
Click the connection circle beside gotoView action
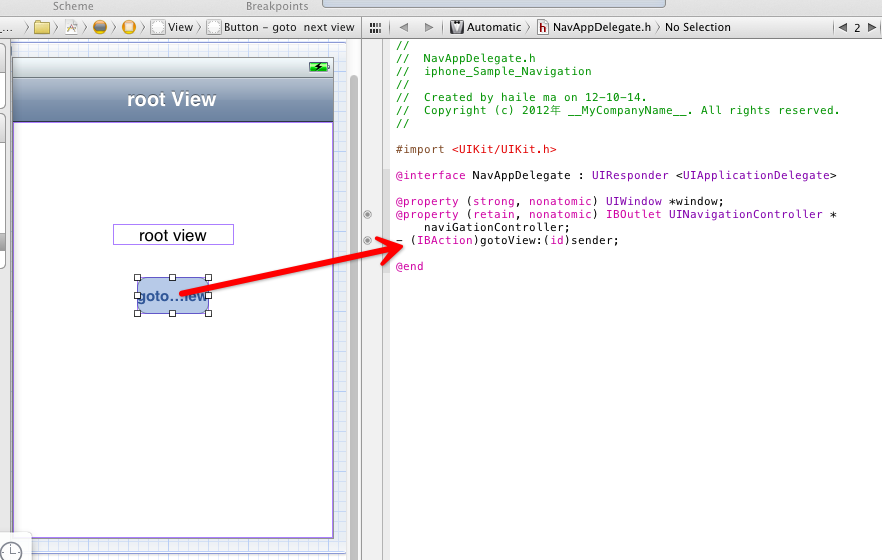pyautogui.click(x=367, y=240)
